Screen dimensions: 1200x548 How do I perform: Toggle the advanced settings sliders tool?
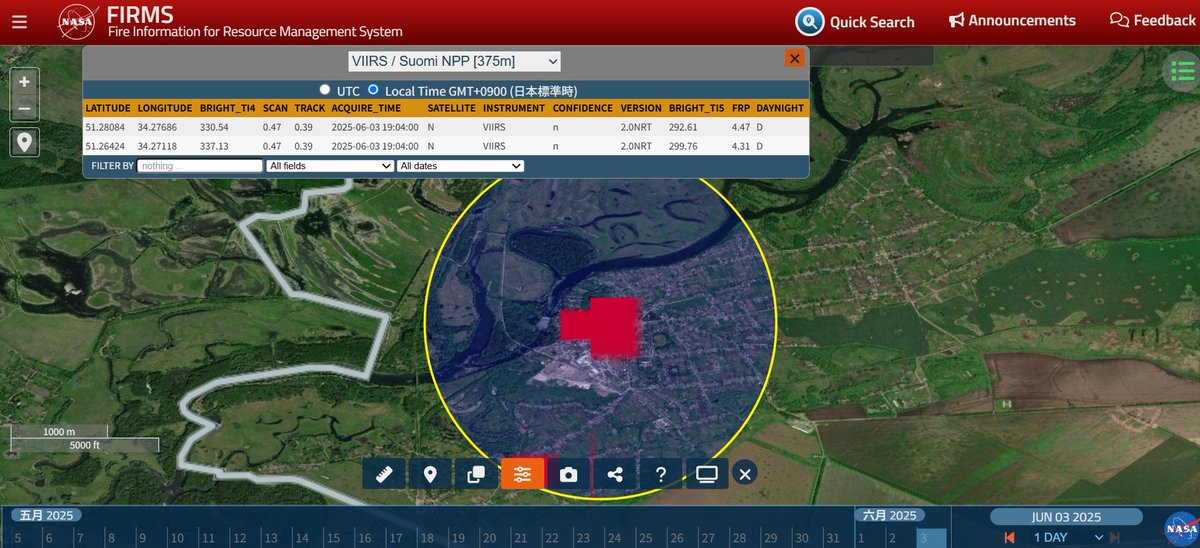point(522,474)
